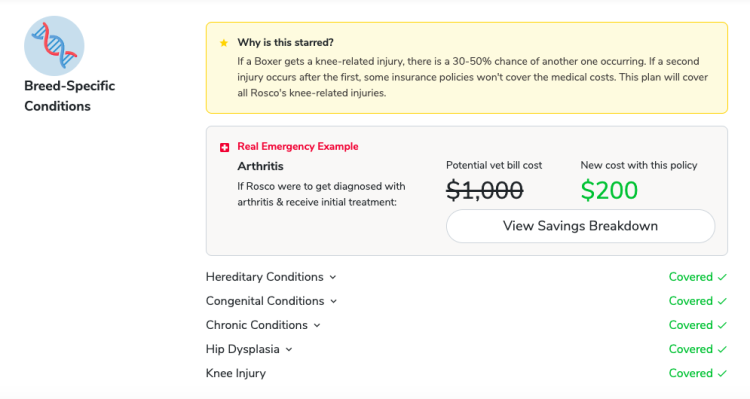
Task: Click the red medical cross emergency icon
Action: pyautogui.click(x=224, y=147)
